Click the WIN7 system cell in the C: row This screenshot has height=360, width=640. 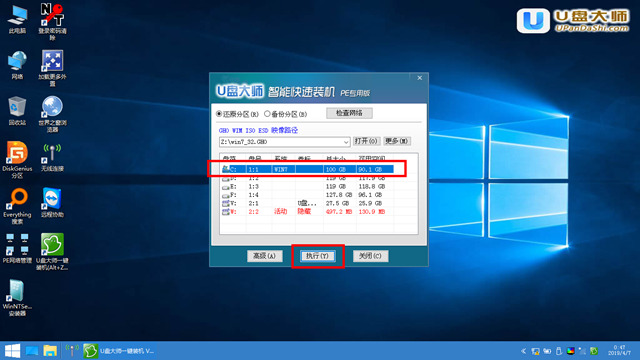click(280, 169)
